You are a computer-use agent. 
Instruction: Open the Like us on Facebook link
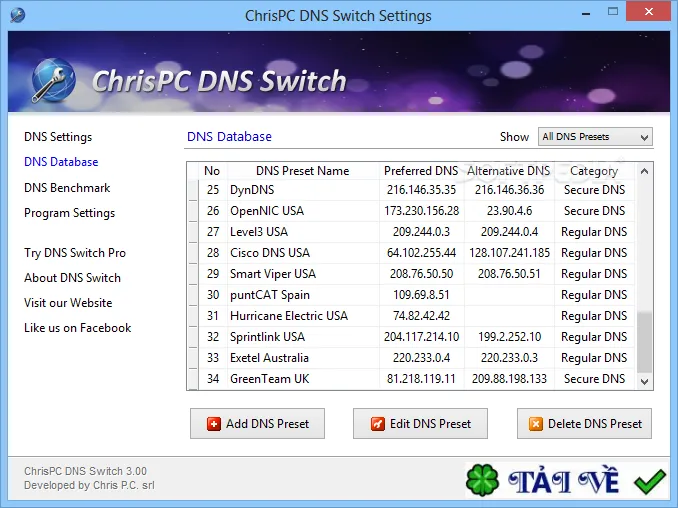(x=77, y=328)
